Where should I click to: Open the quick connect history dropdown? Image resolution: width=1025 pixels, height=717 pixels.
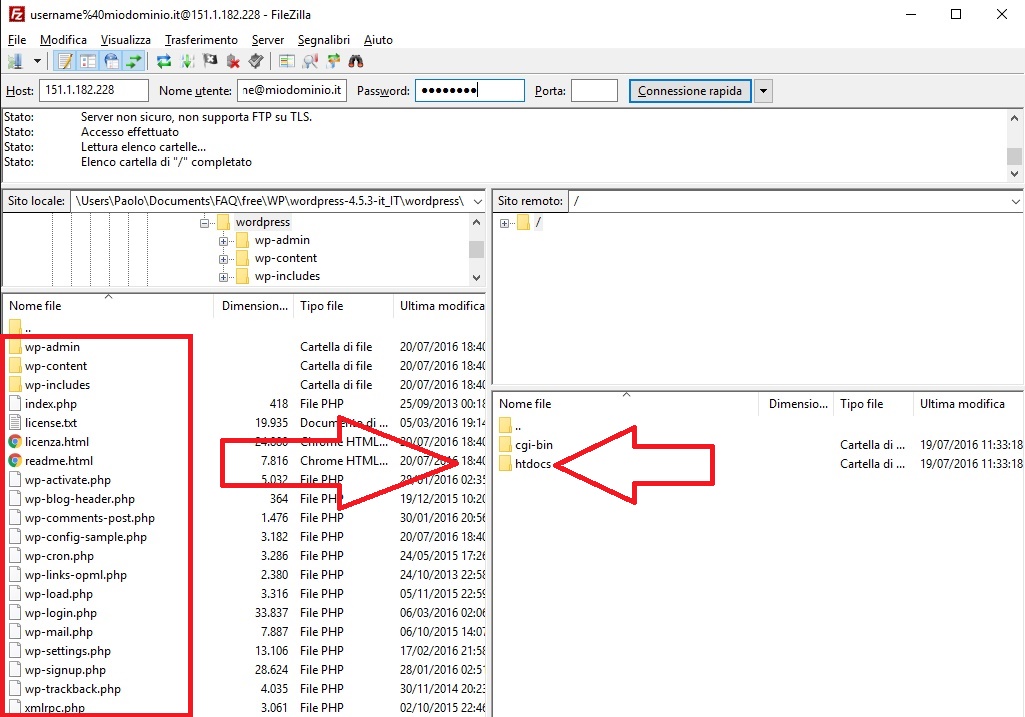[764, 91]
